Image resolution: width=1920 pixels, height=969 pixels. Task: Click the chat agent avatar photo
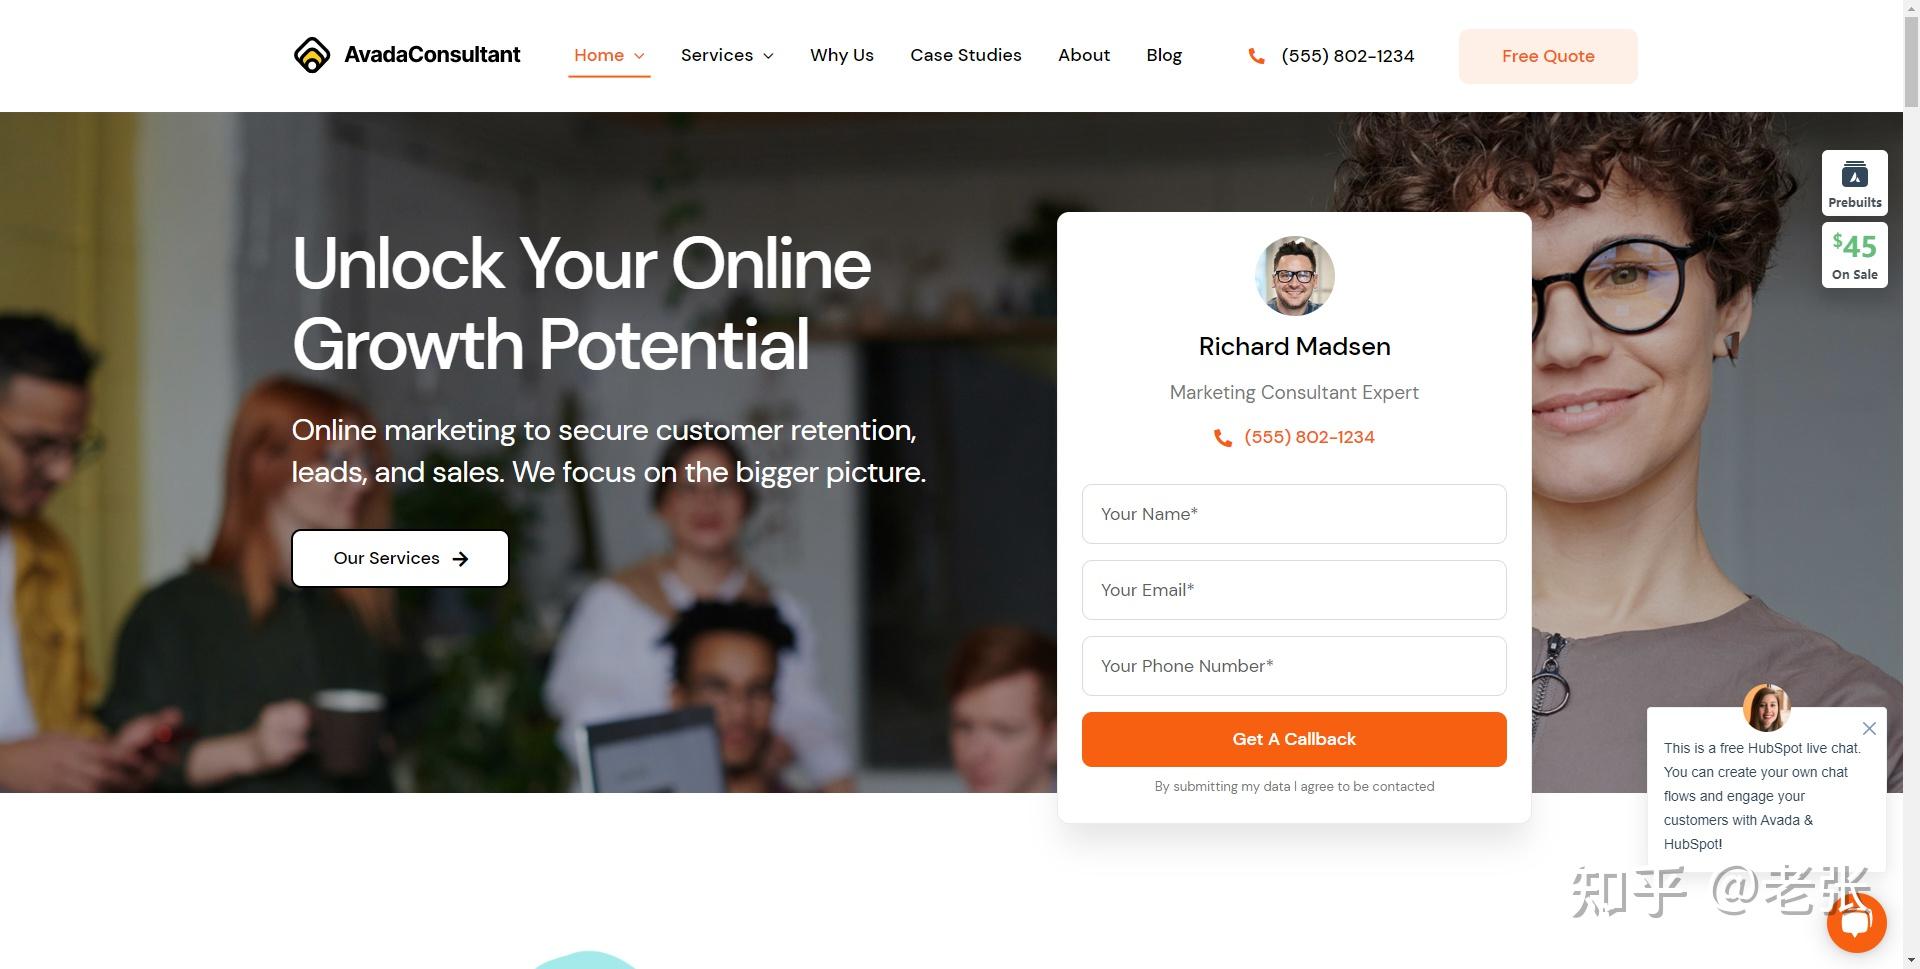point(1766,708)
